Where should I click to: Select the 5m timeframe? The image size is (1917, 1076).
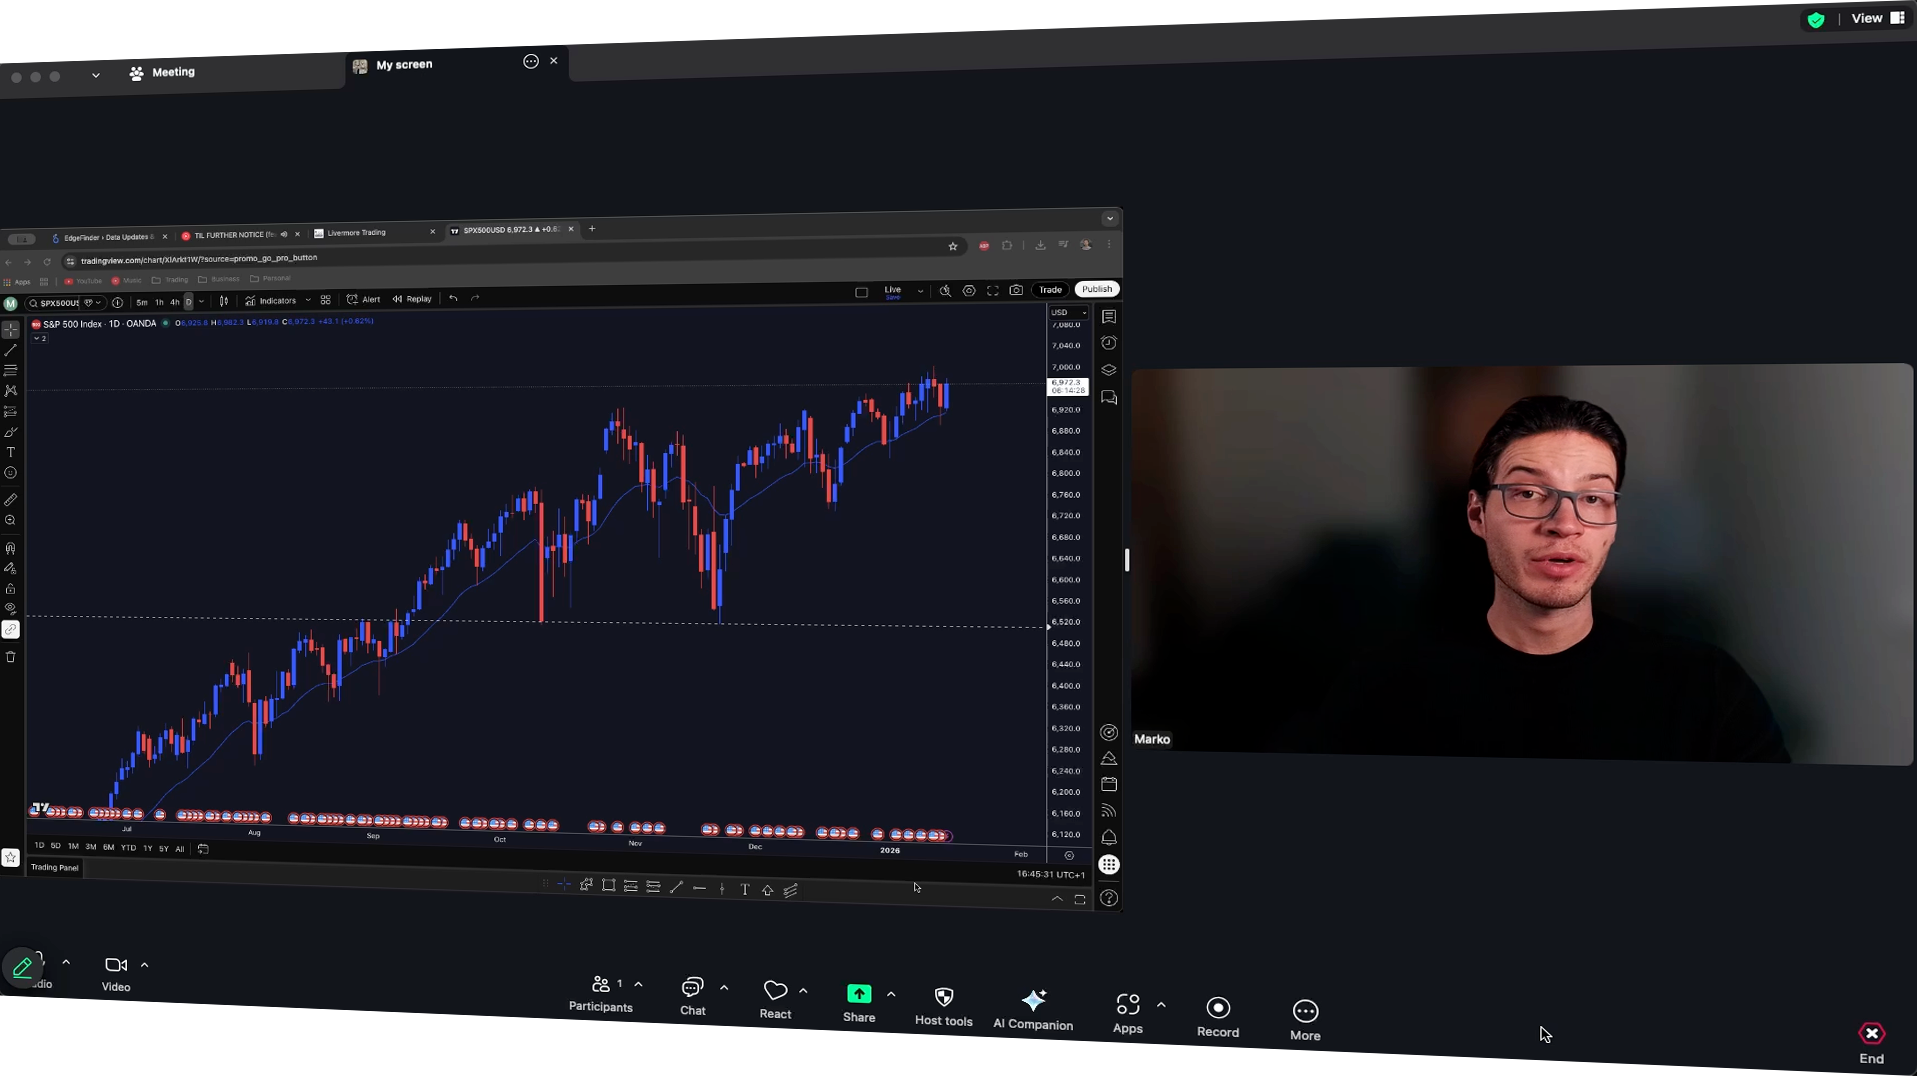[x=142, y=302]
